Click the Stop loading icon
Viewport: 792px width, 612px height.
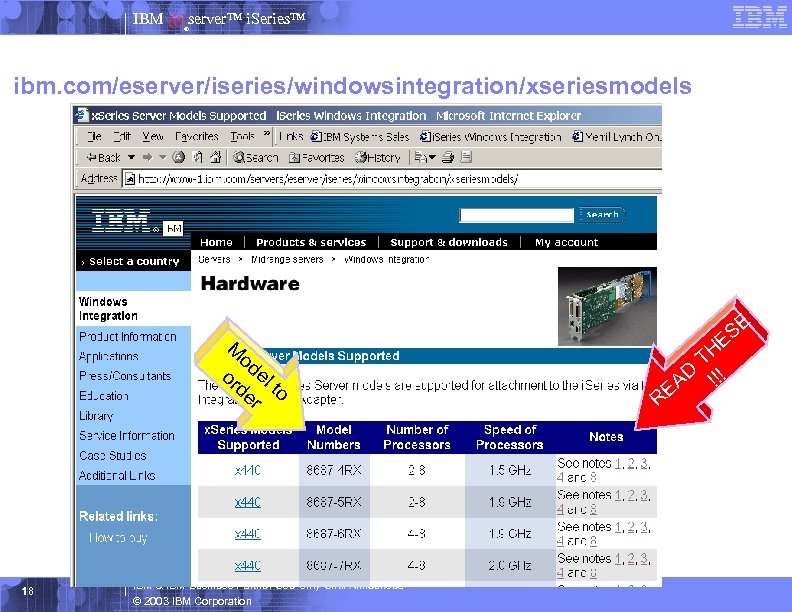[x=178, y=157]
